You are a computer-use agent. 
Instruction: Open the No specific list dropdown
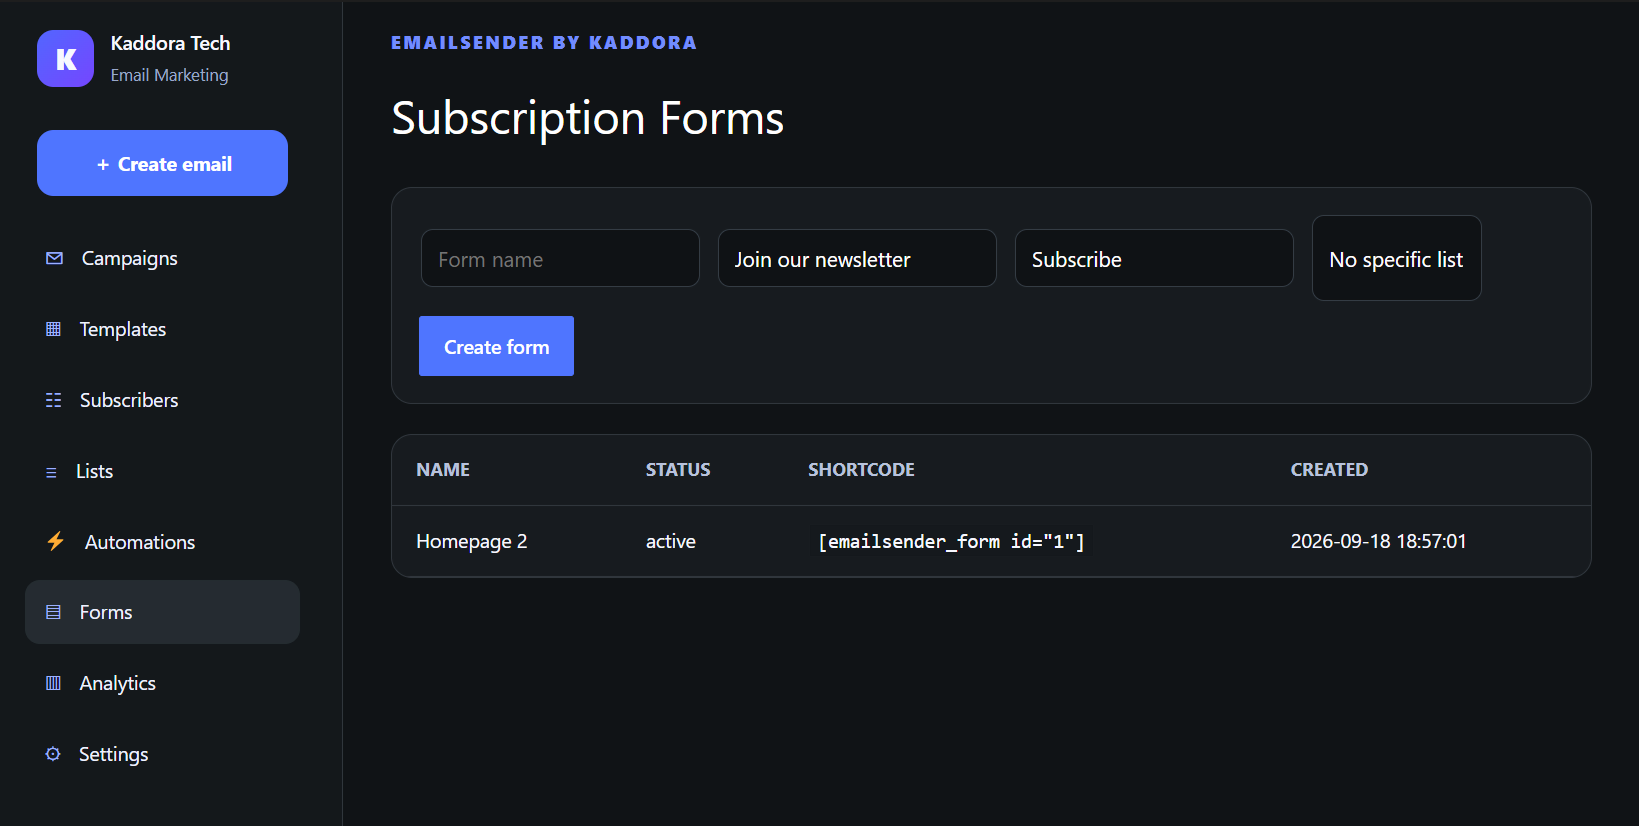[x=1396, y=258]
